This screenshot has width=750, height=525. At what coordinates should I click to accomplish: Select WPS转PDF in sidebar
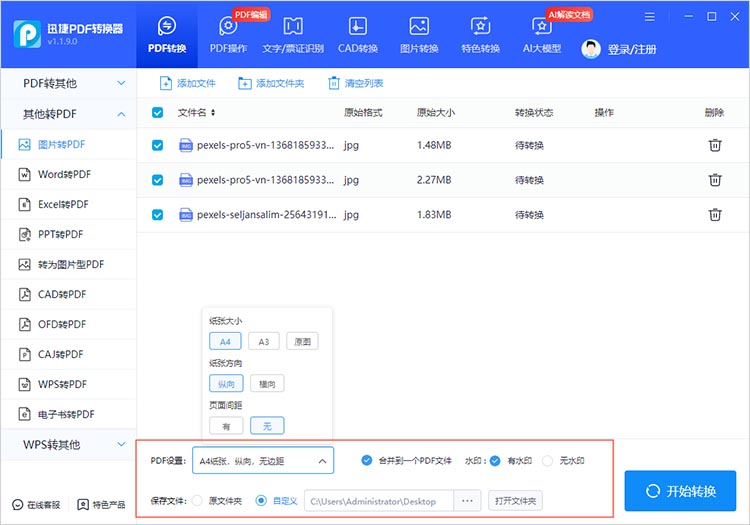coord(69,384)
